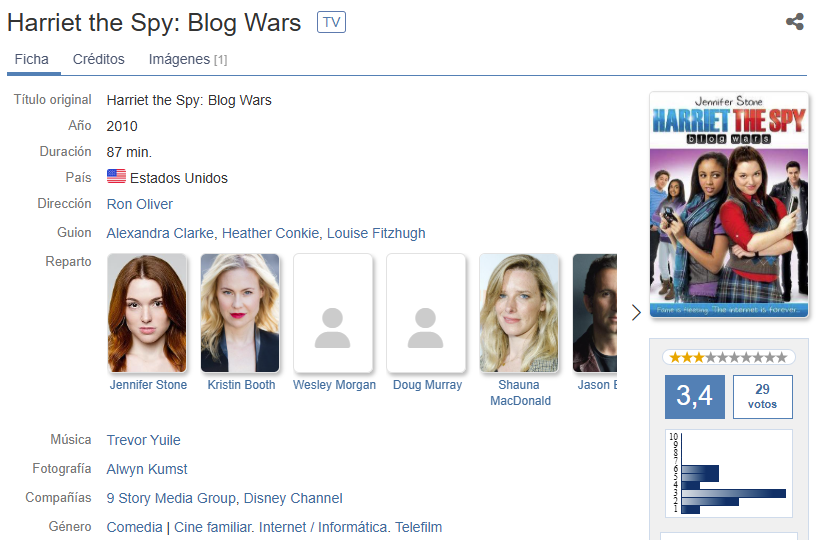Open Shauna MacDonald name link
The image size is (820, 540).
(520, 393)
